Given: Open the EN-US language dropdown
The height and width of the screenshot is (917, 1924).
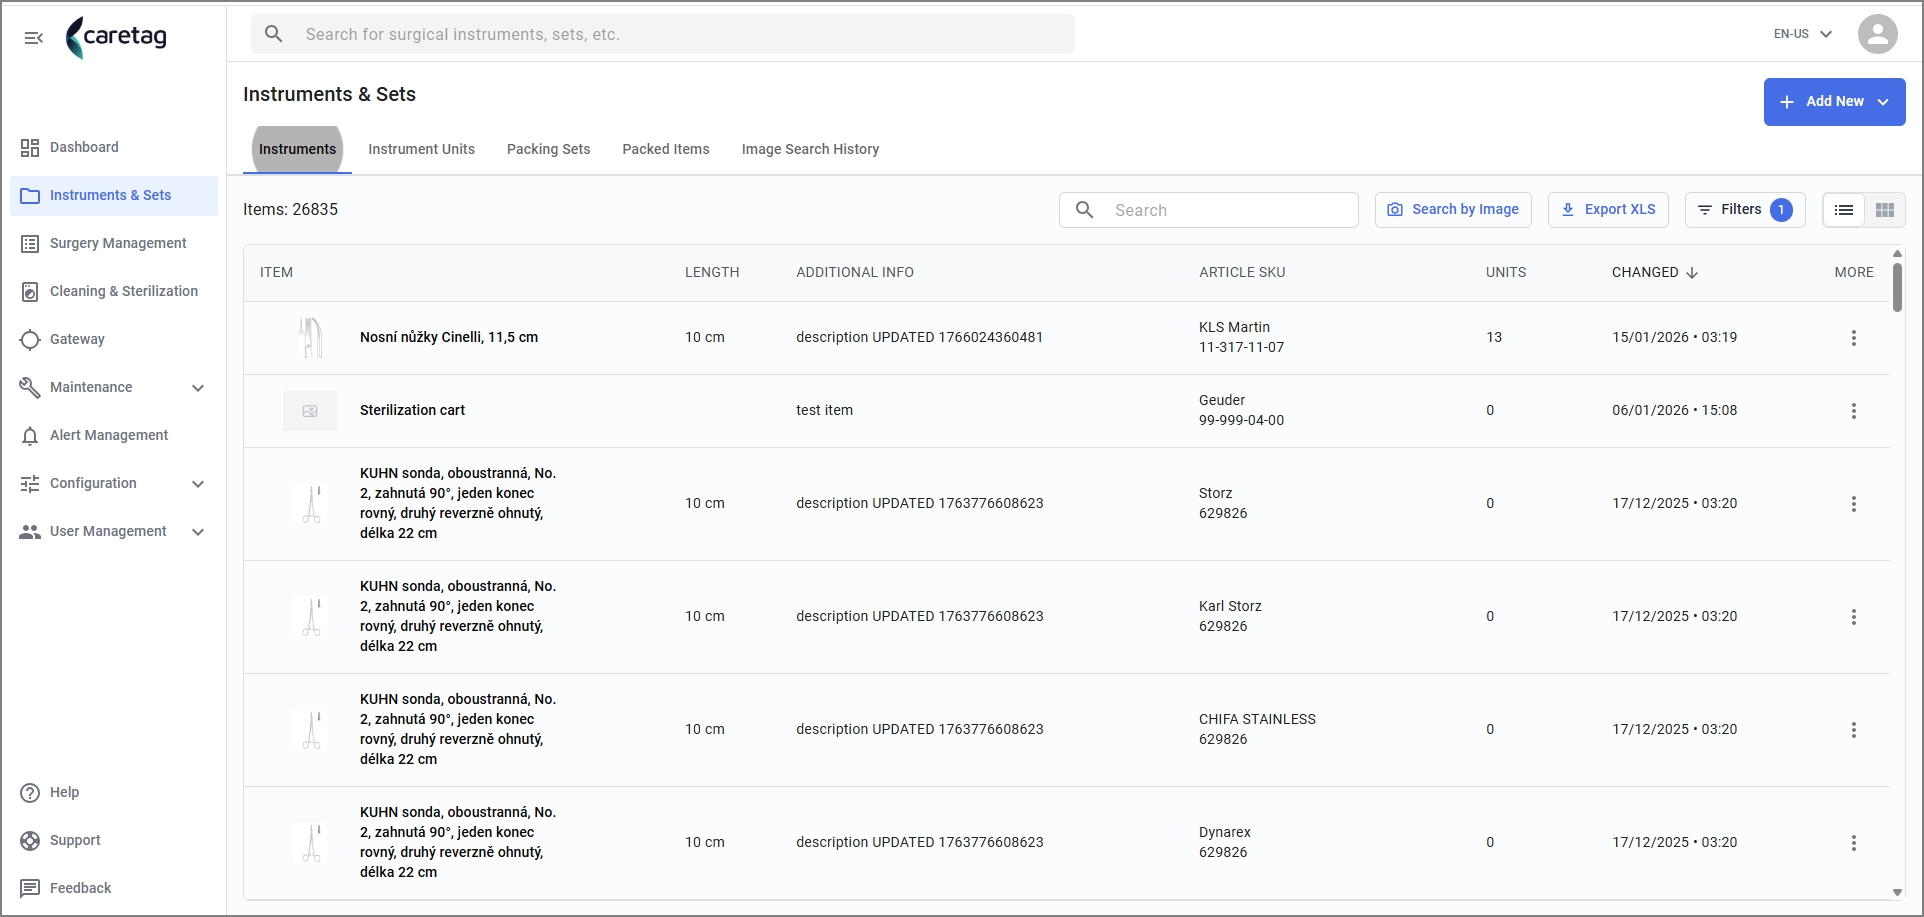Looking at the screenshot, I should point(1802,34).
